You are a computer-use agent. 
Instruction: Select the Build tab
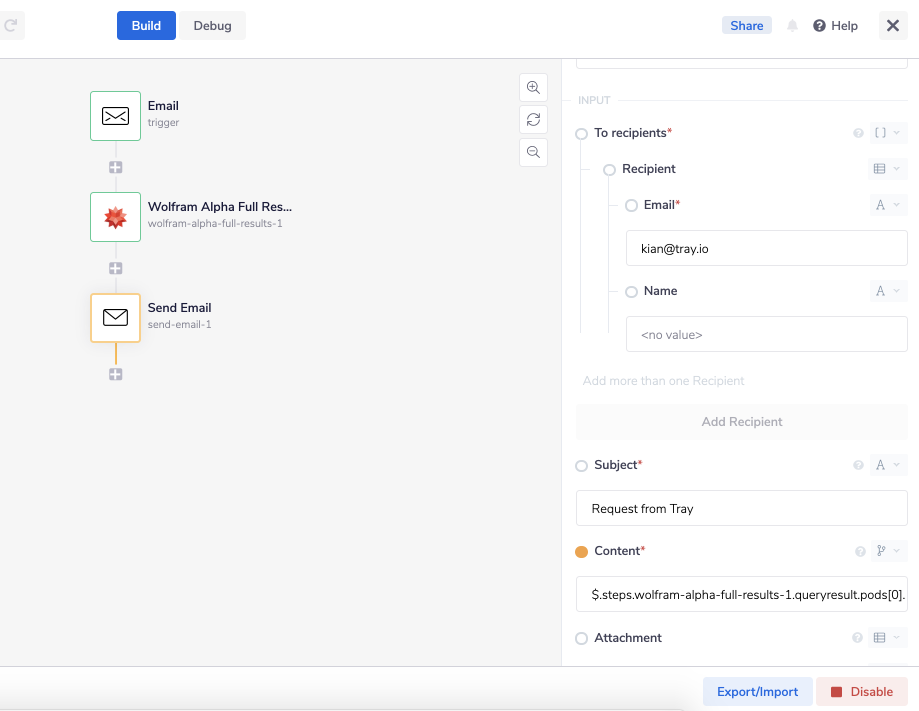click(x=145, y=25)
